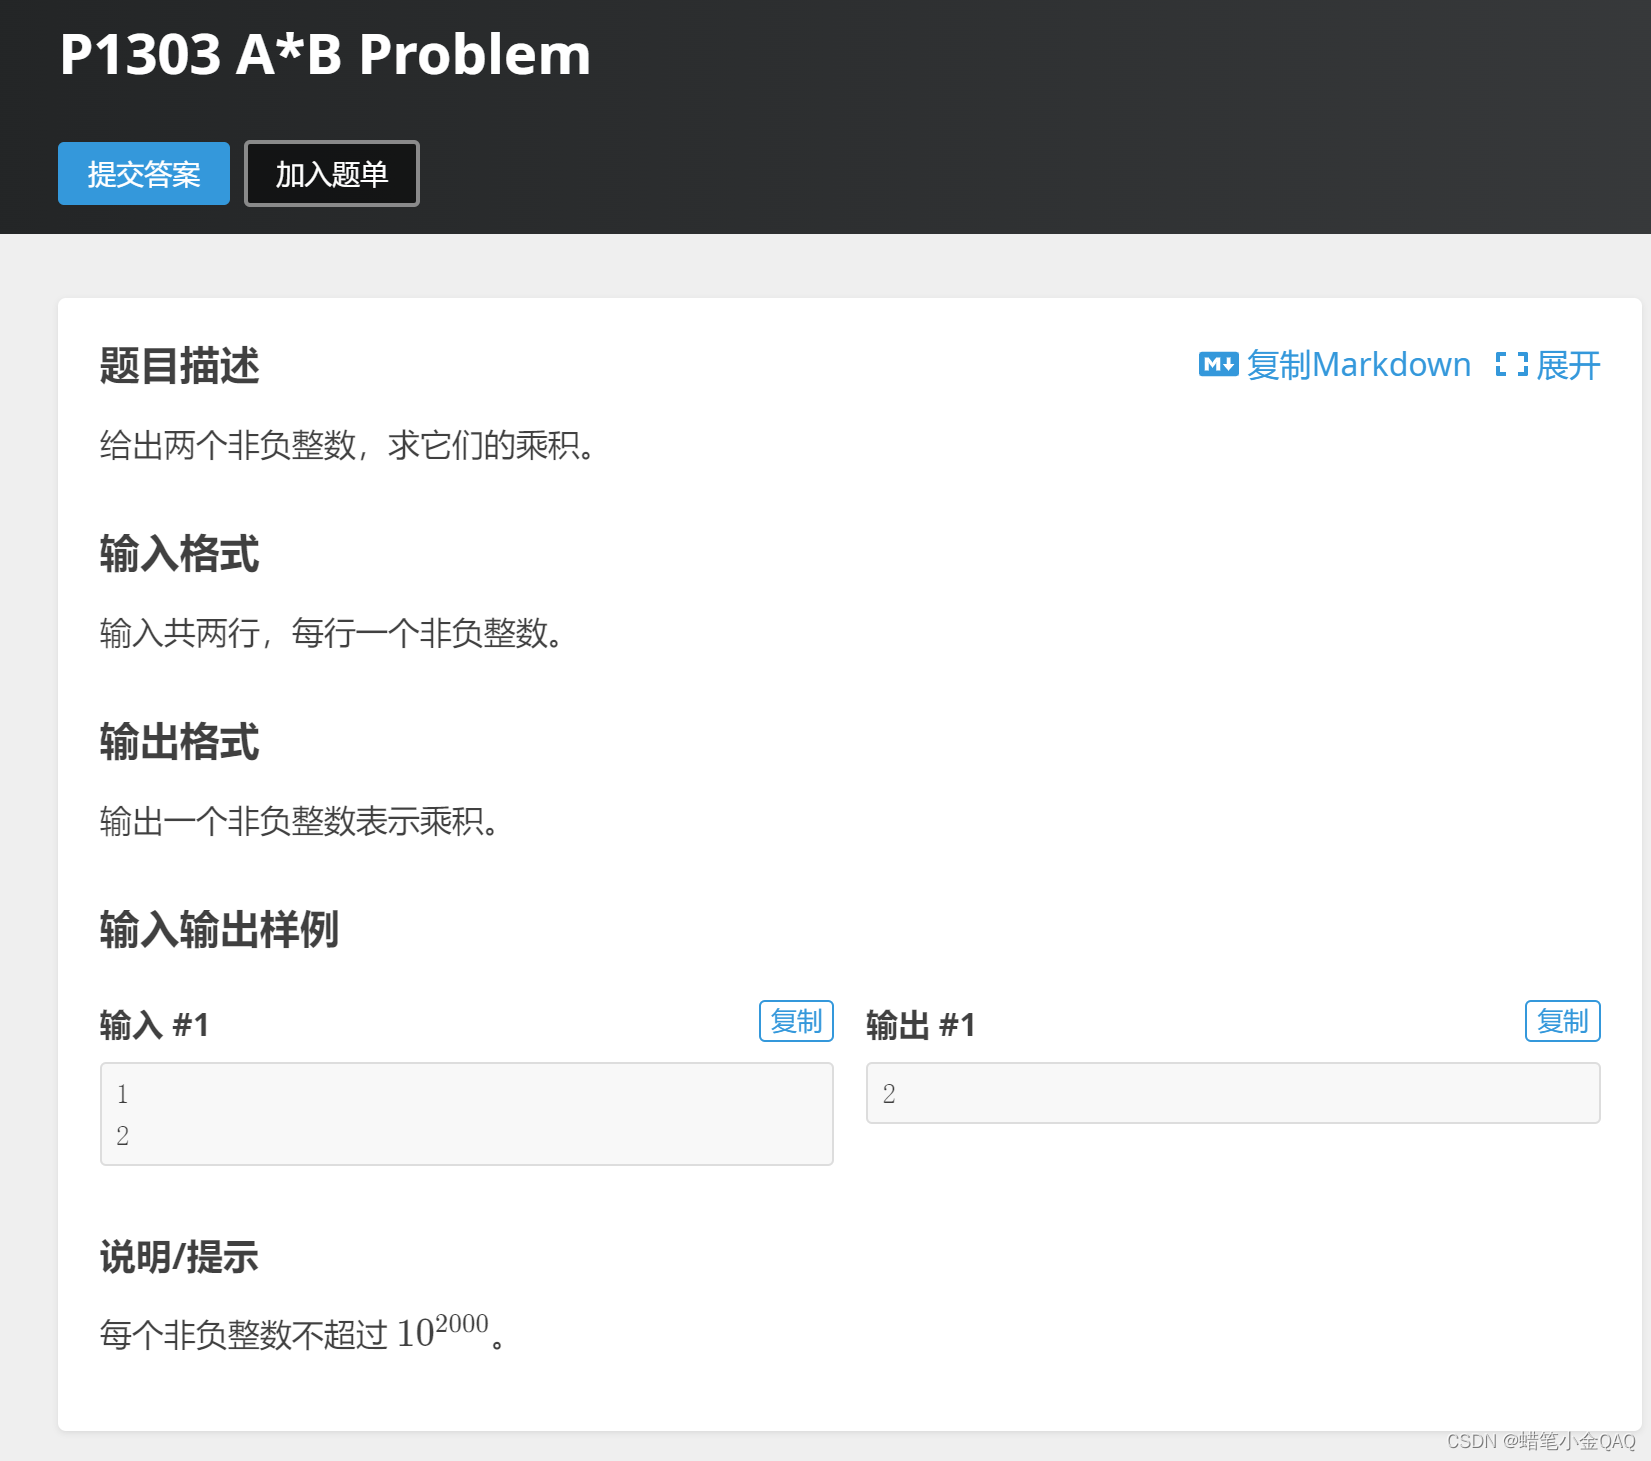The width and height of the screenshot is (1651, 1461).
Task: Click the 输入 #1 label
Action: pos(155,1025)
